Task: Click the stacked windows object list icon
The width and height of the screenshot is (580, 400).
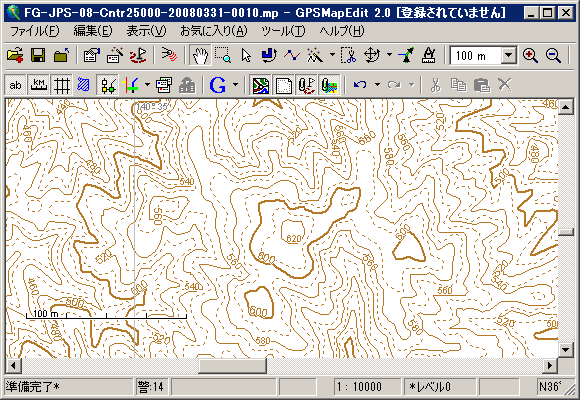Action: pos(164,85)
